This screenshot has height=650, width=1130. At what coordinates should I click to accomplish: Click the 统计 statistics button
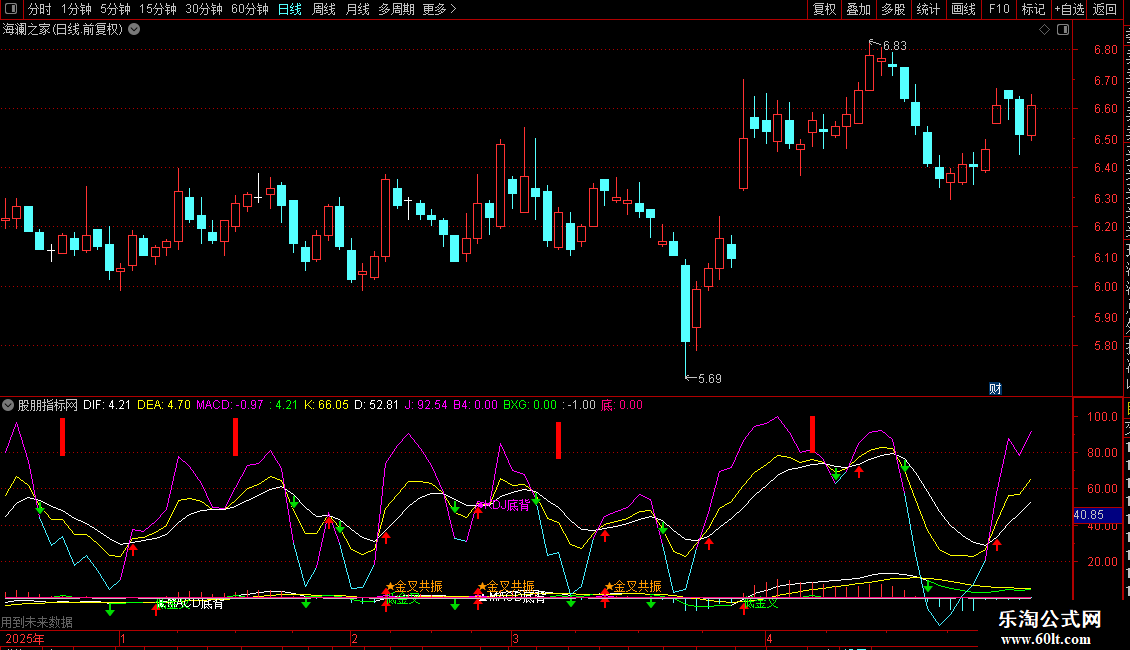[x=928, y=9]
